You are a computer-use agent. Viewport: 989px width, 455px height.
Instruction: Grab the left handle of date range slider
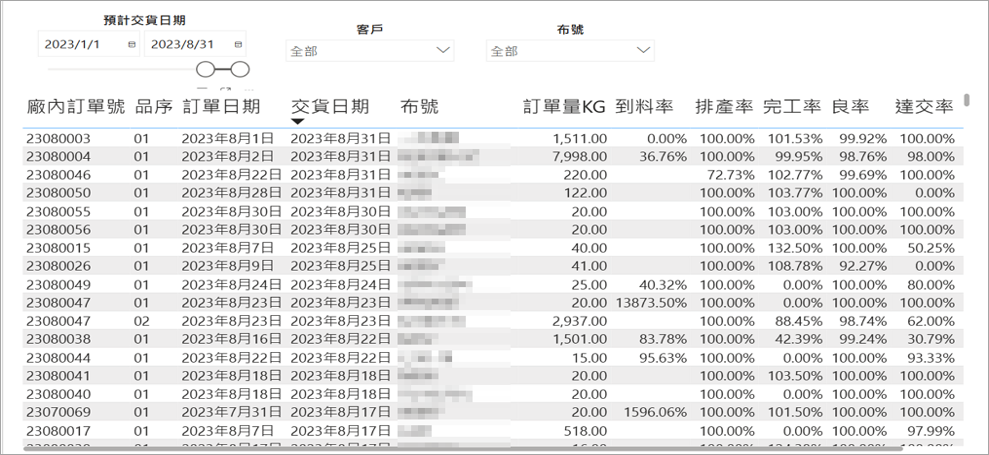(x=206, y=69)
